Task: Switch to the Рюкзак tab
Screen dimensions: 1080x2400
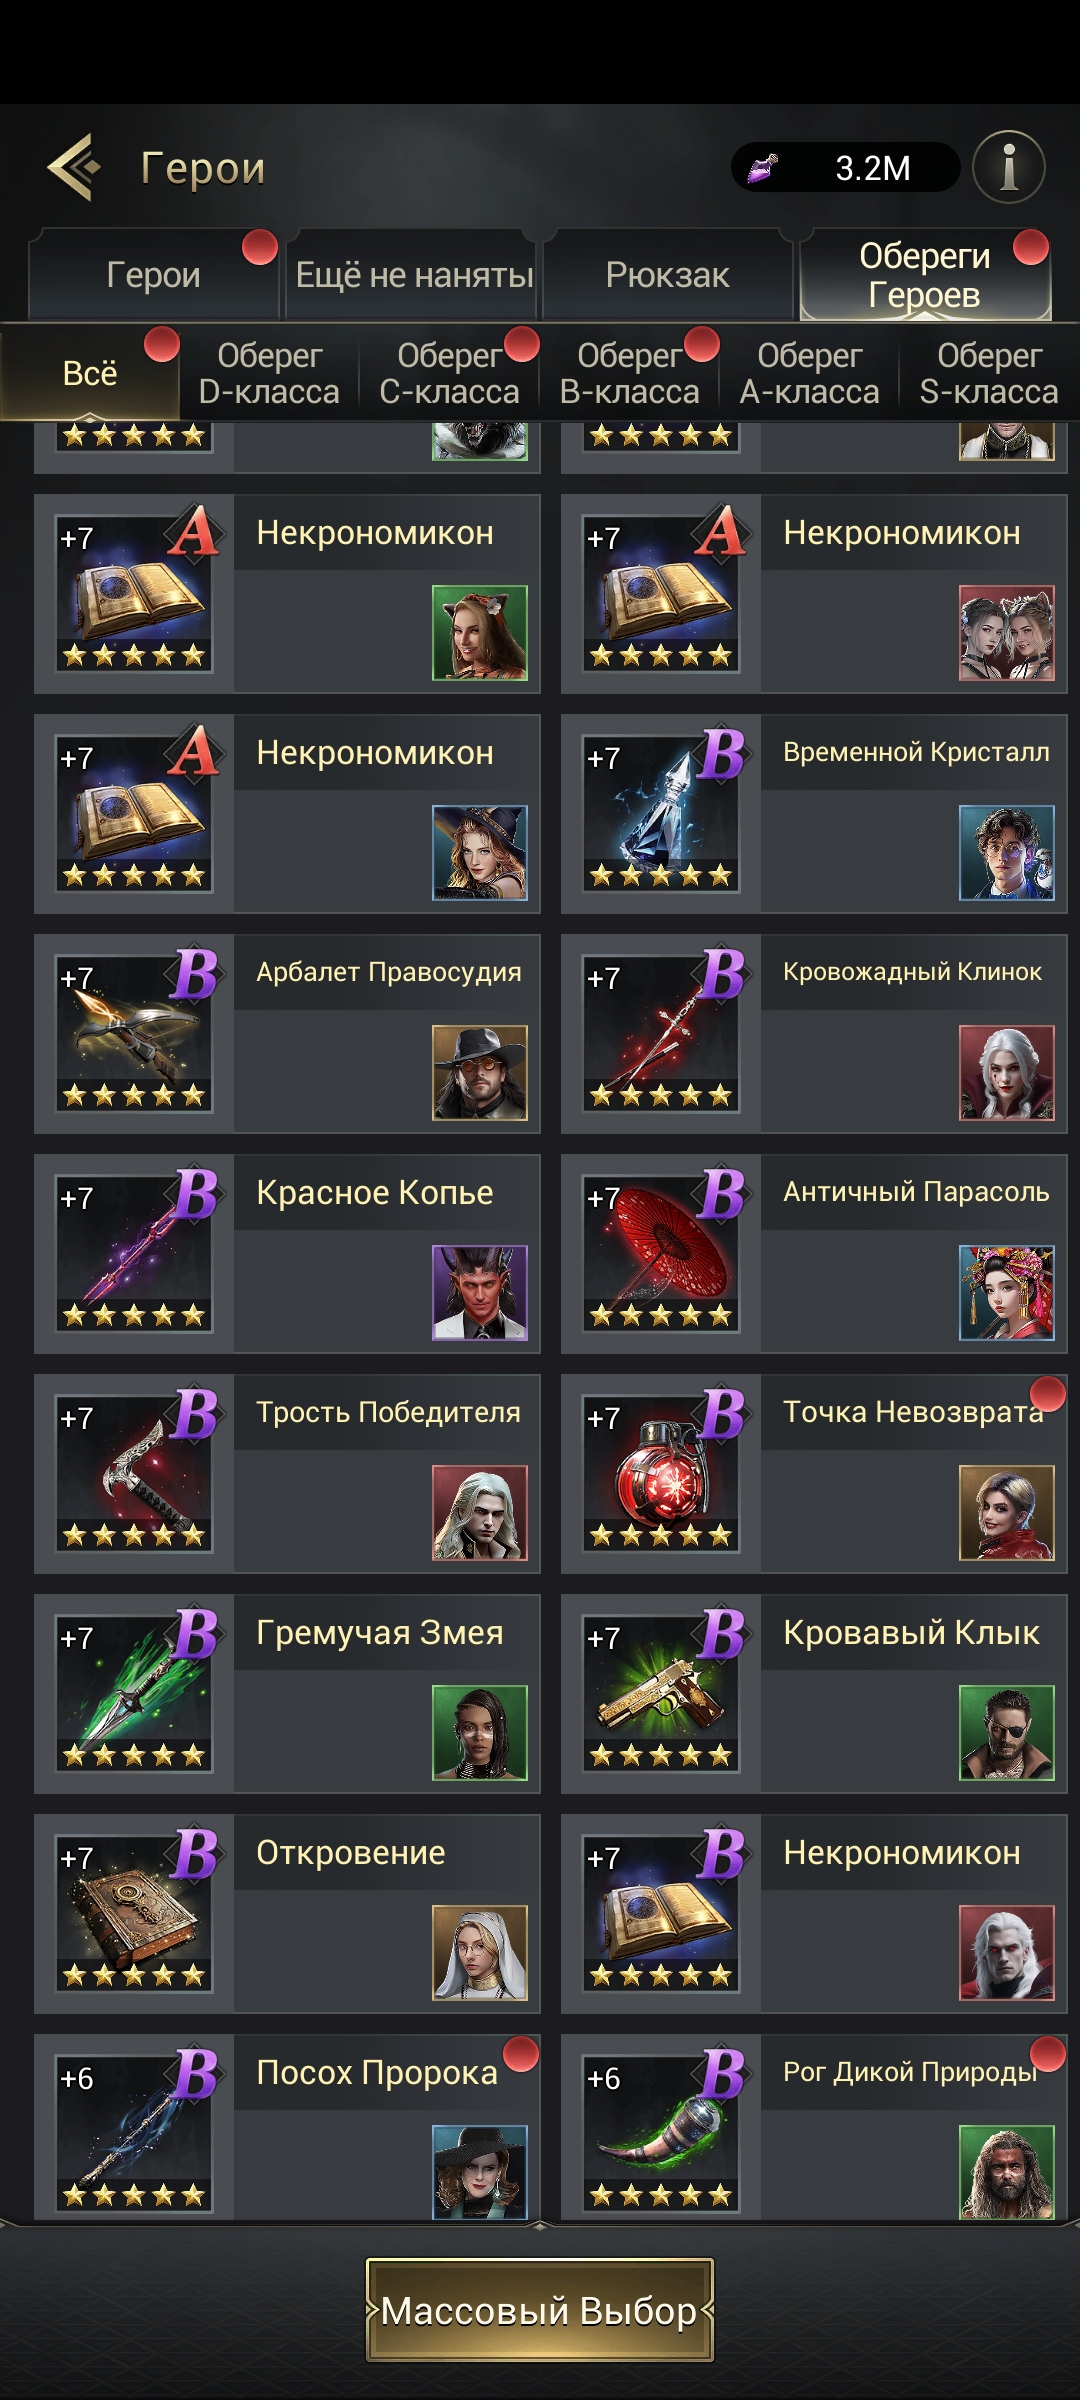Action: click(x=668, y=274)
